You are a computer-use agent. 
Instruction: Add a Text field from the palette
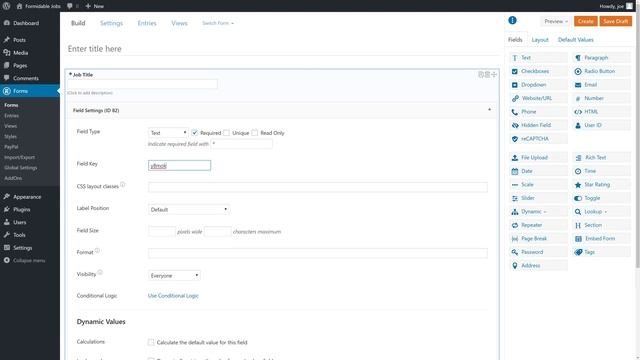(538, 58)
